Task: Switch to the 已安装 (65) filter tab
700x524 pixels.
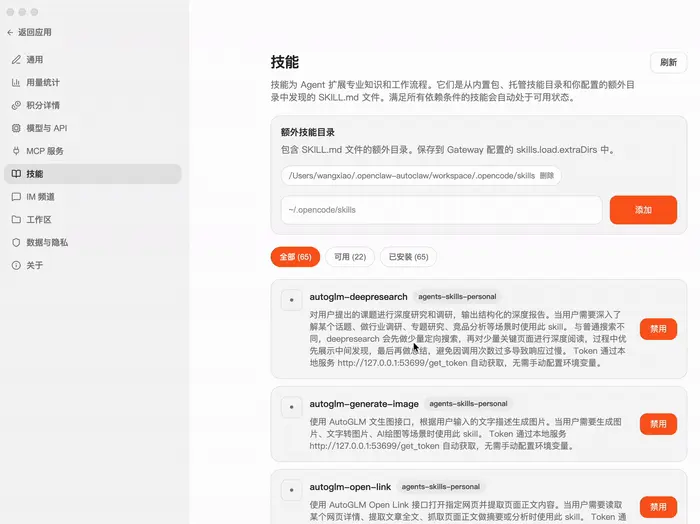Action: pos(408,257)
